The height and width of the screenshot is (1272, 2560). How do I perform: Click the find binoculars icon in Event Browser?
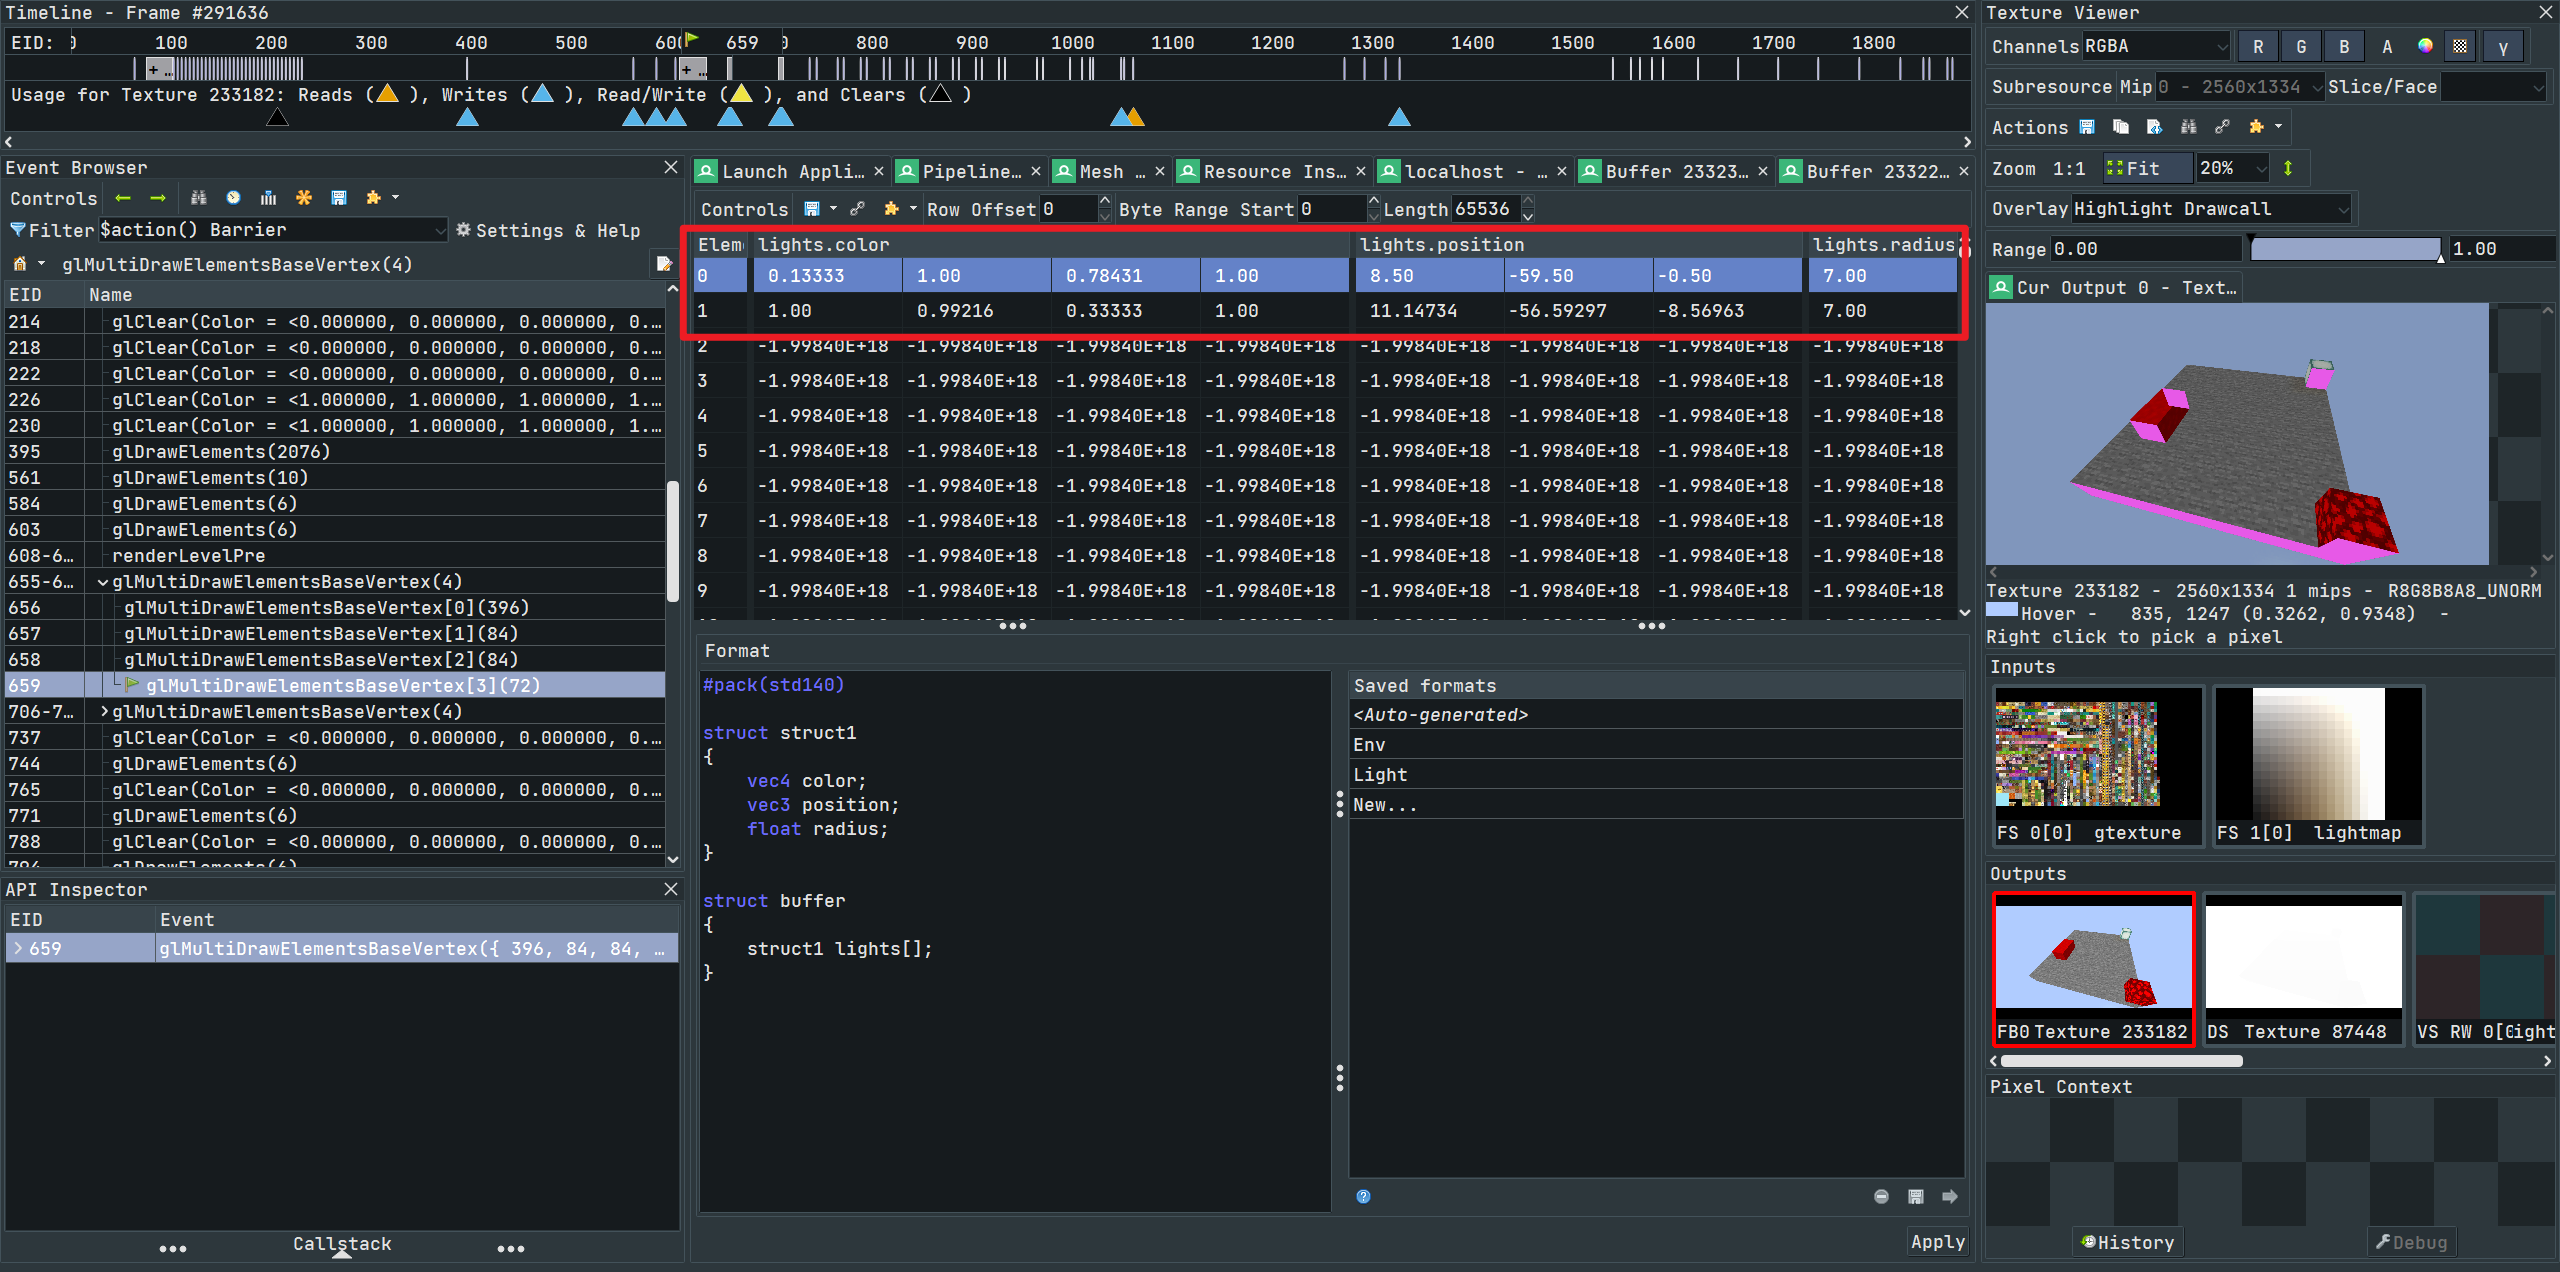click(x=198, y=198)
